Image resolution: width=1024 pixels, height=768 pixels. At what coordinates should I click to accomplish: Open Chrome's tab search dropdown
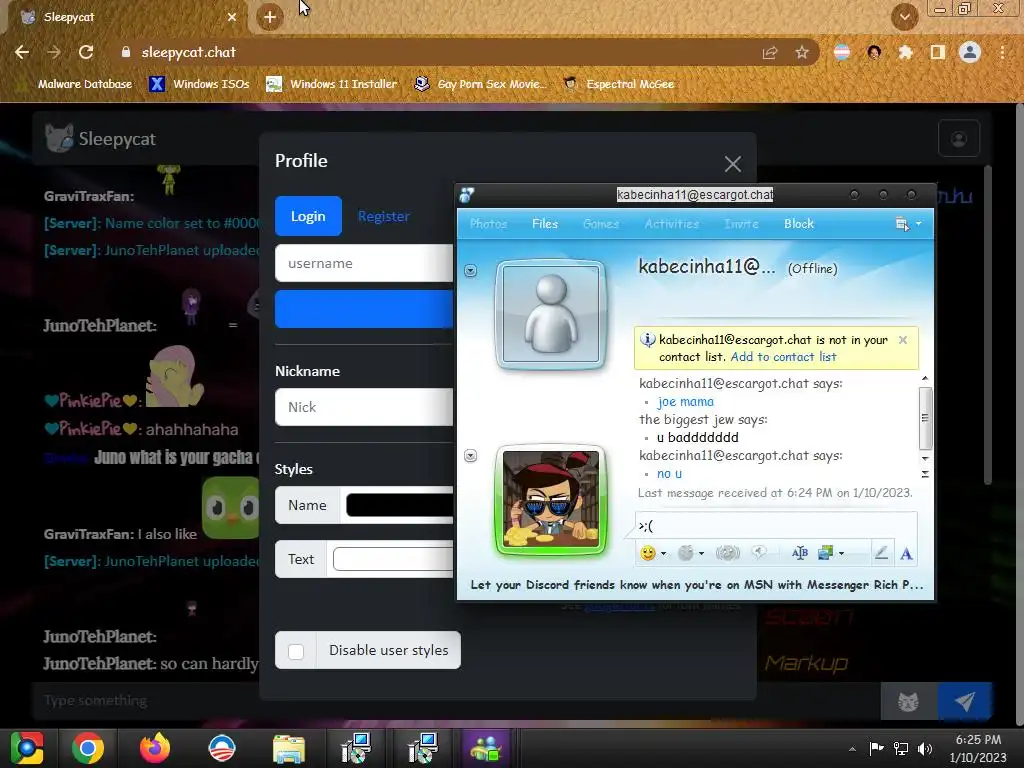(905, 17)
